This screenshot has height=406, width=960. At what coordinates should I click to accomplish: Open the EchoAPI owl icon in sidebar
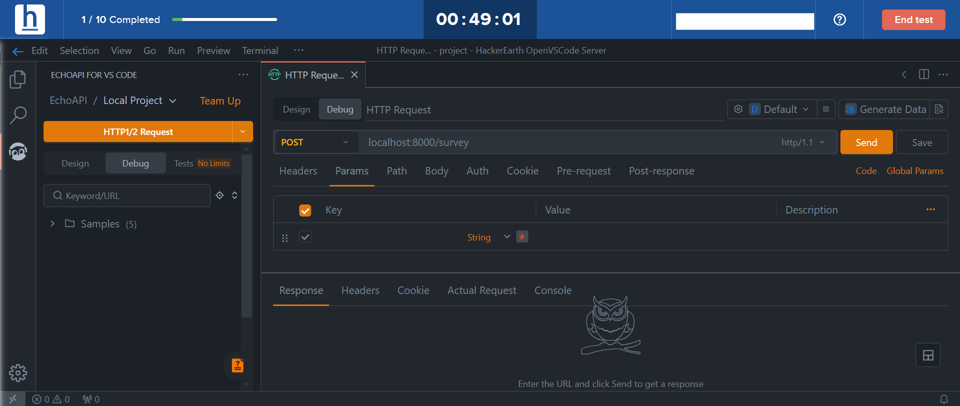(17, 152)
